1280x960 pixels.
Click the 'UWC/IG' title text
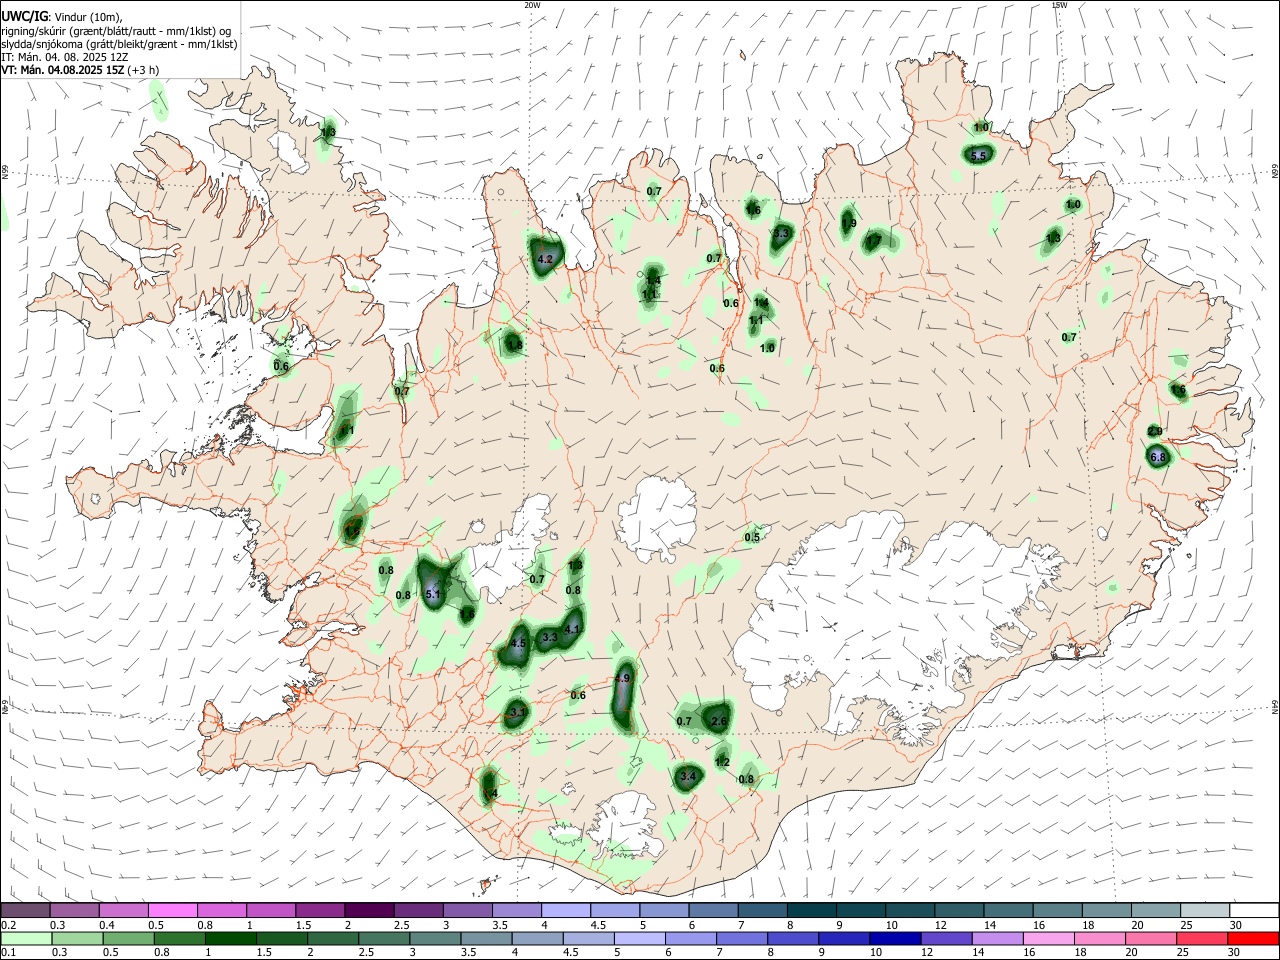[25, 16]
